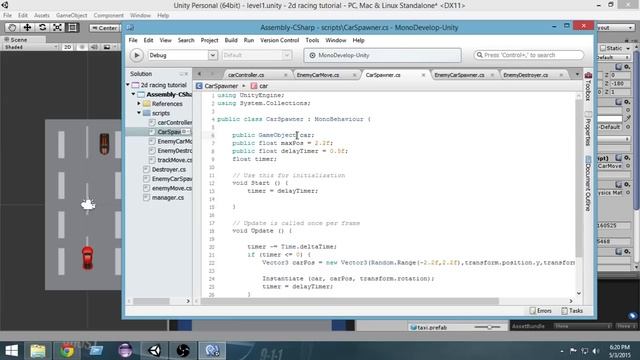
Task: Open the Project menu
Action: click(x=209, y=40)
